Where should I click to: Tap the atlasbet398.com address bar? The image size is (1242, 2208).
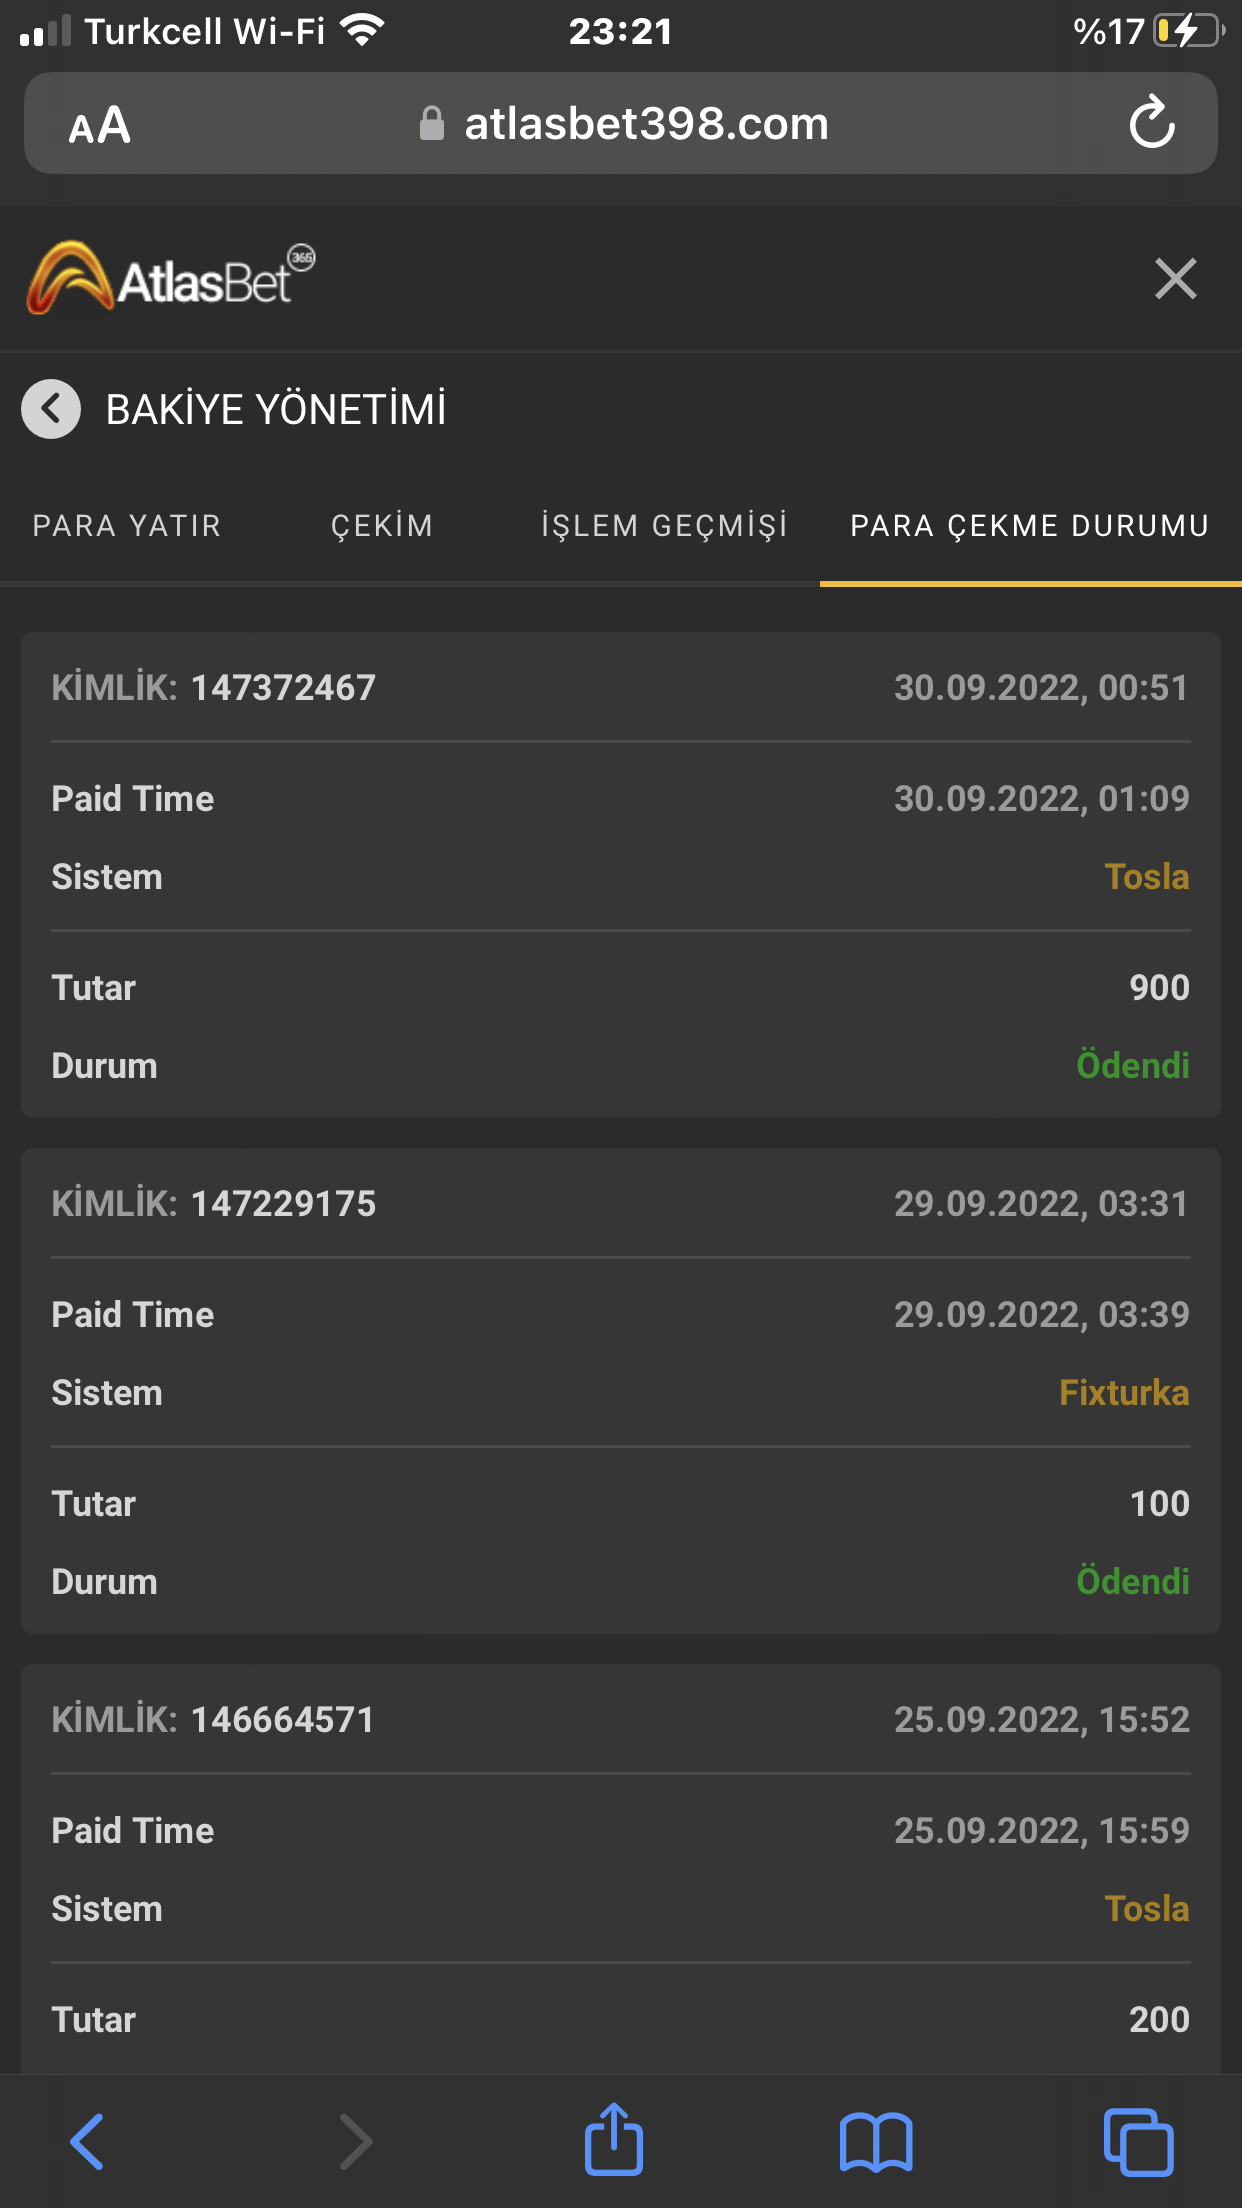(x=646, y=124)
